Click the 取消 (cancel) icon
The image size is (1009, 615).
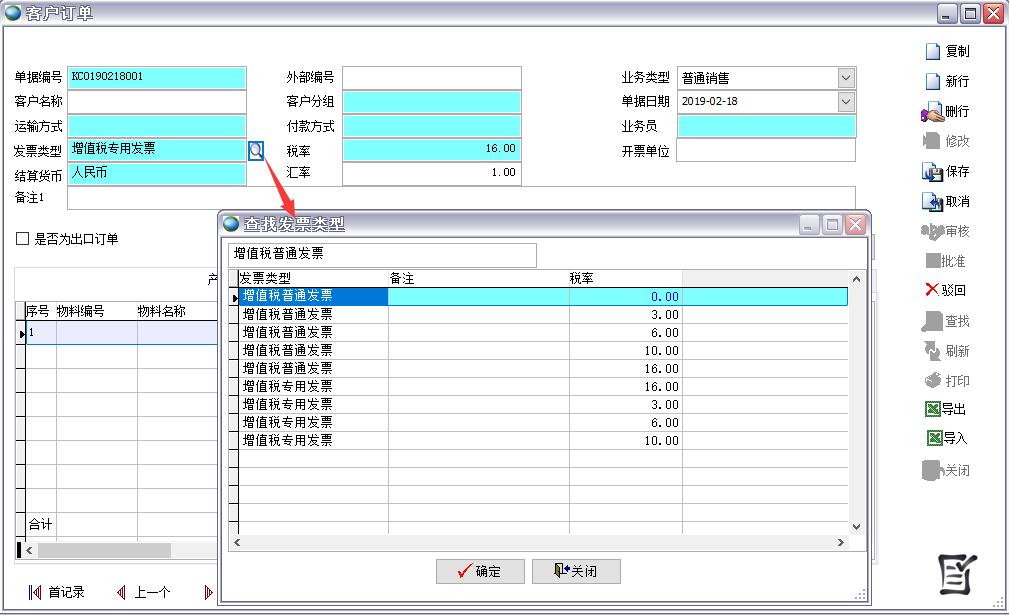(x=932, y=201)
